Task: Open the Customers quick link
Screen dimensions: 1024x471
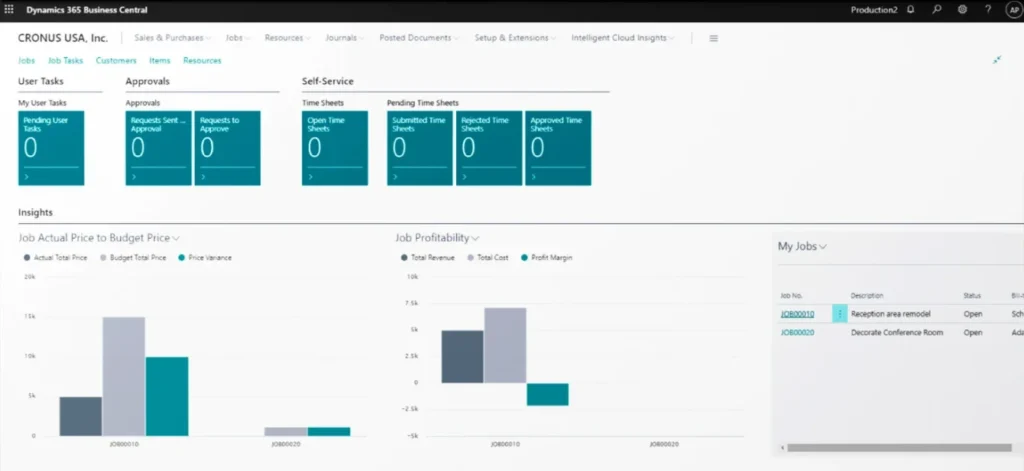Action: tap(116, 61)
